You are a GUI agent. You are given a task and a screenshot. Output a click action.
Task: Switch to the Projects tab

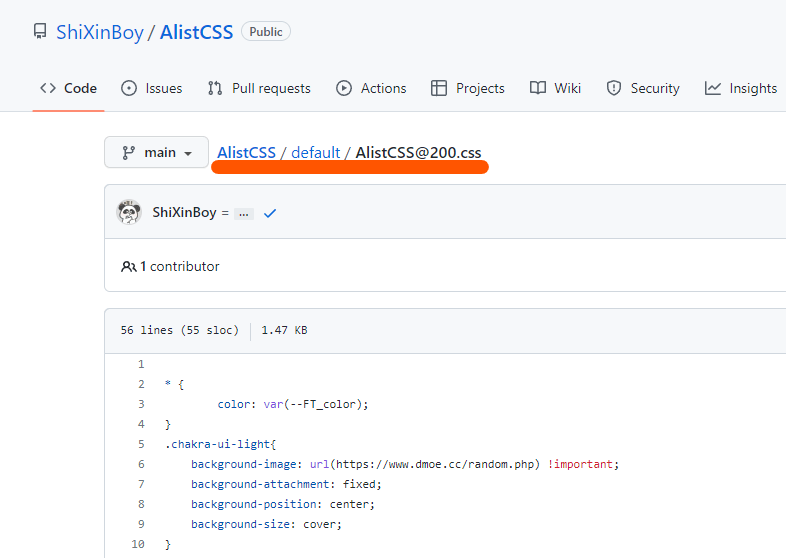point(467,88)
